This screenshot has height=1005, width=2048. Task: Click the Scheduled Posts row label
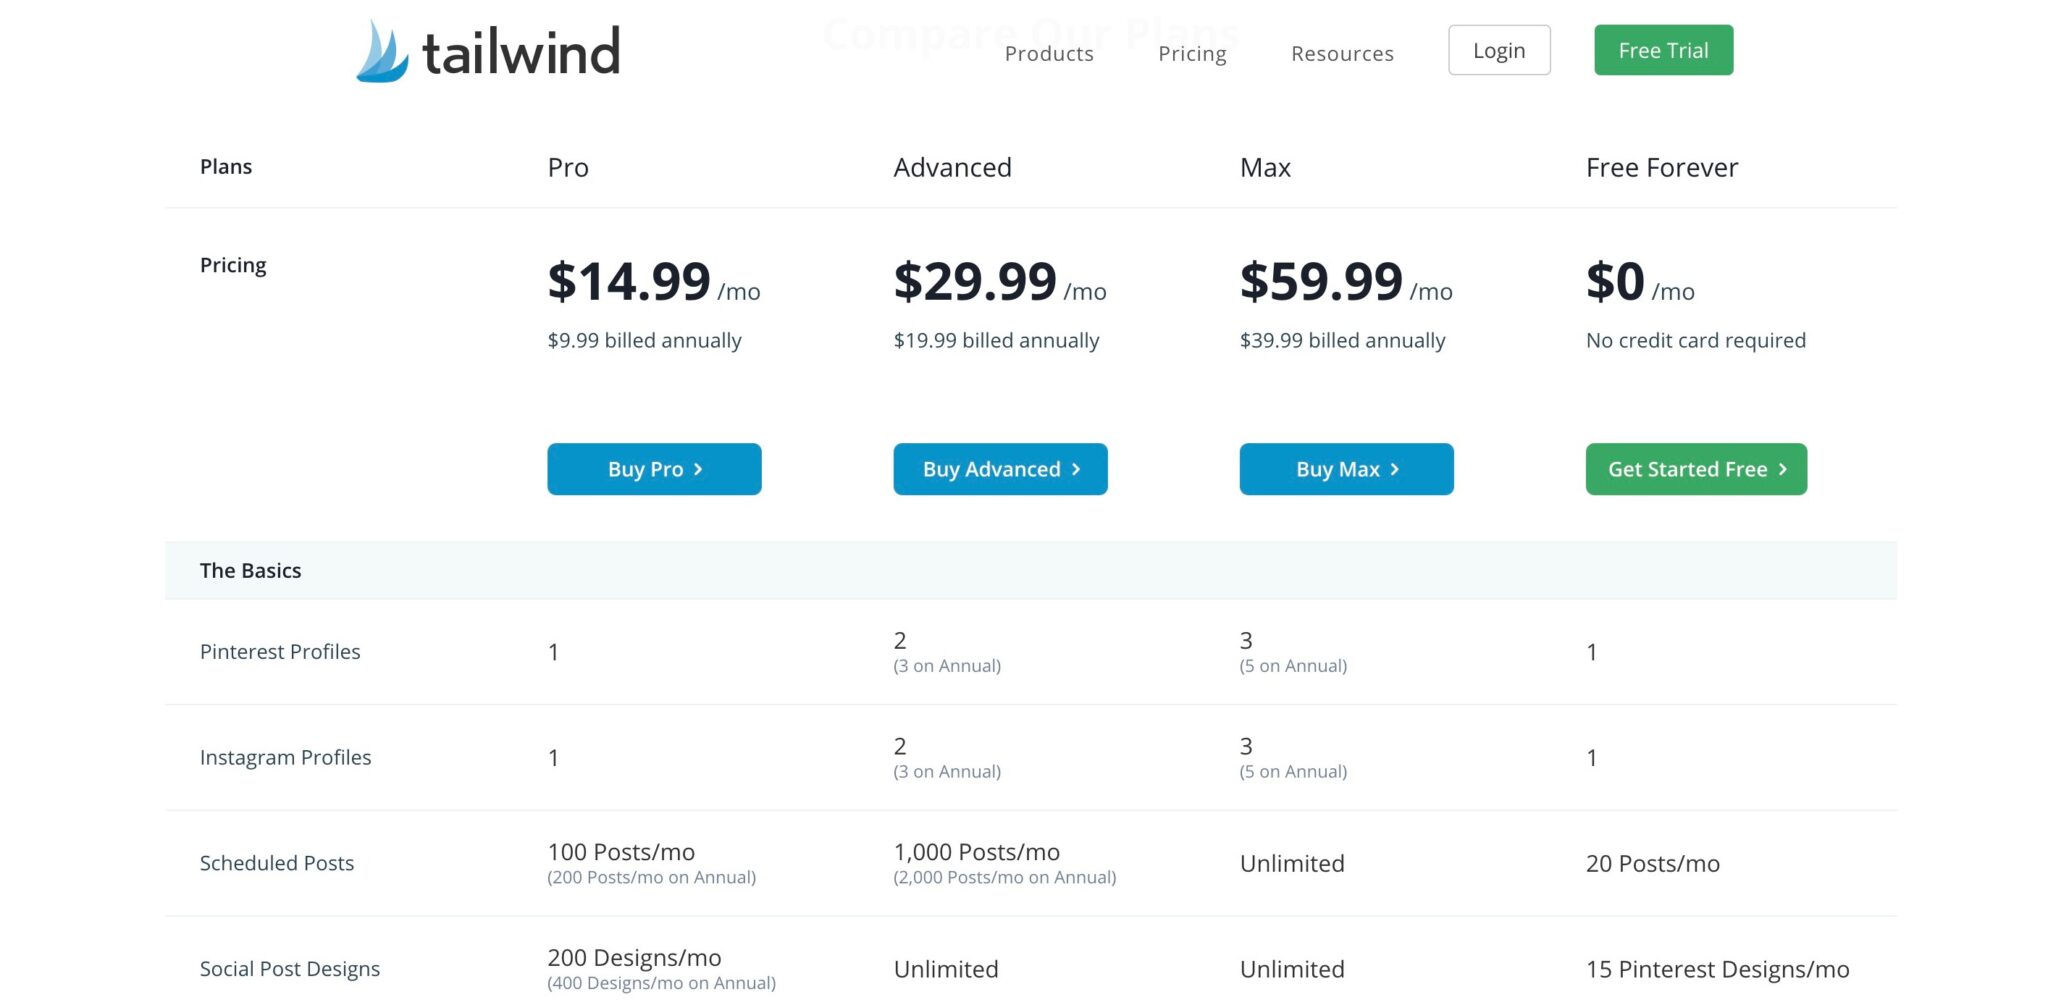pos(276,863)
